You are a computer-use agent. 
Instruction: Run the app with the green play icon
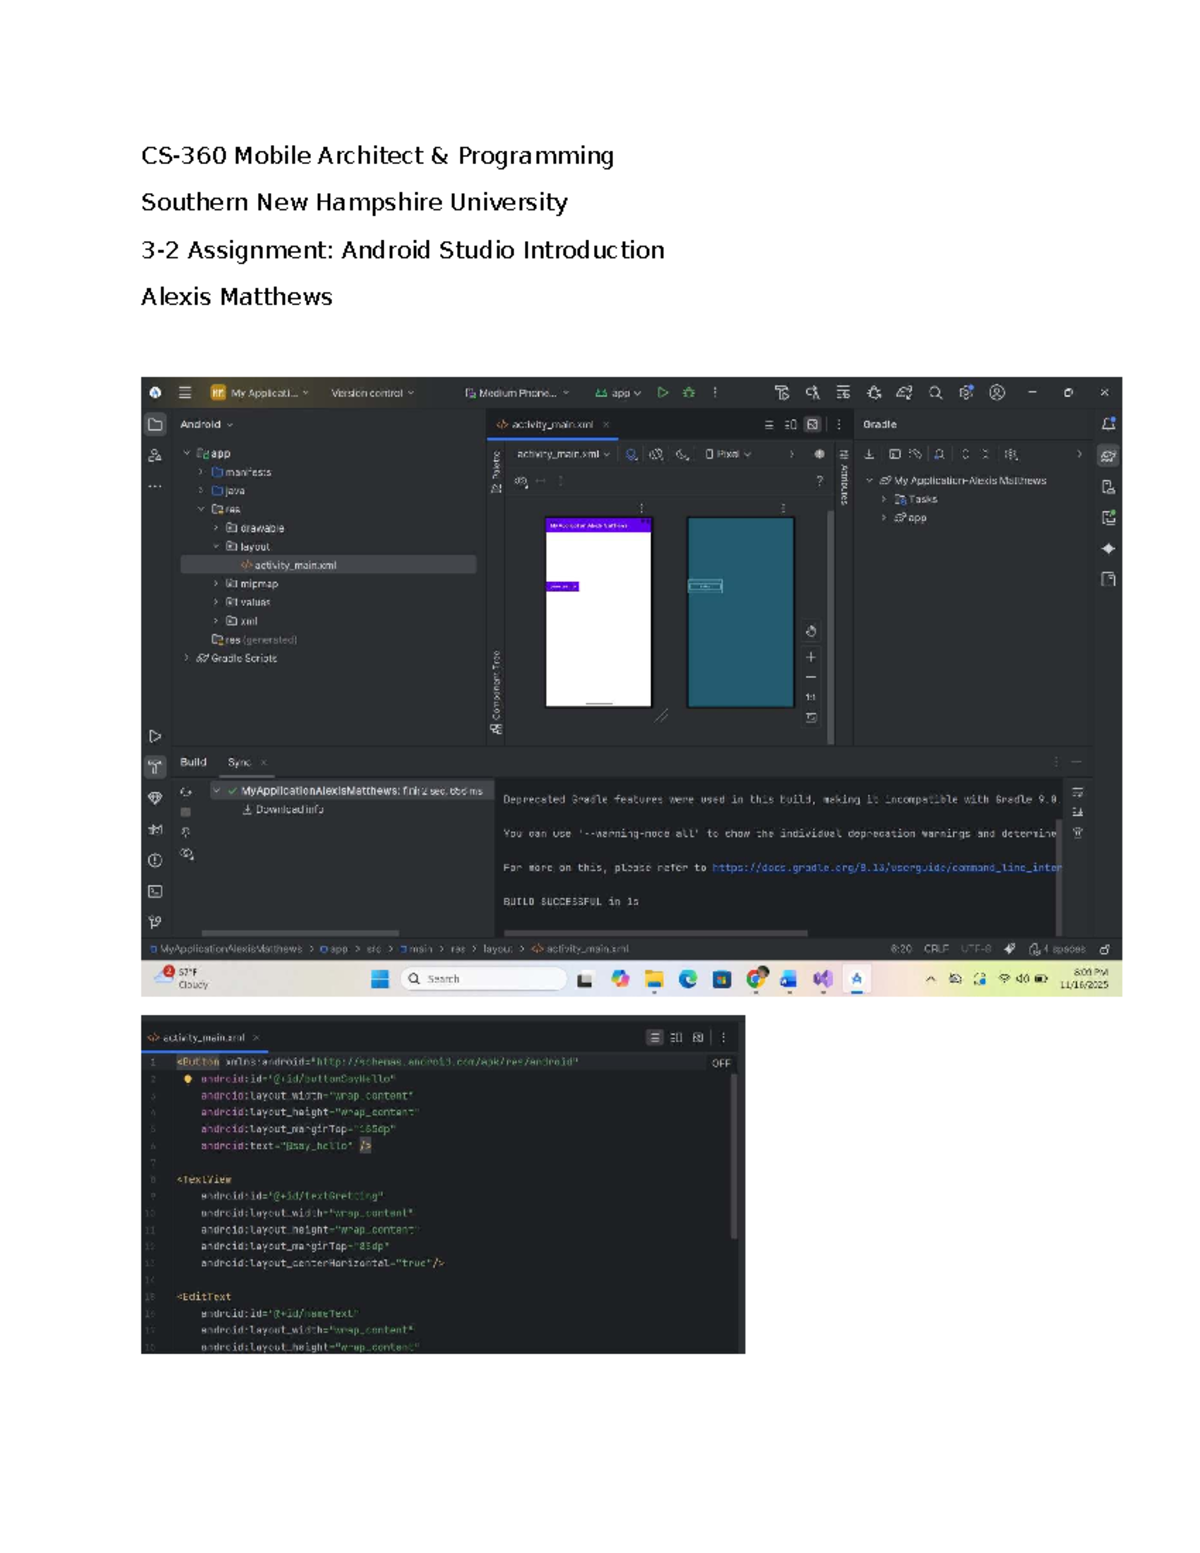coord(662,393)
